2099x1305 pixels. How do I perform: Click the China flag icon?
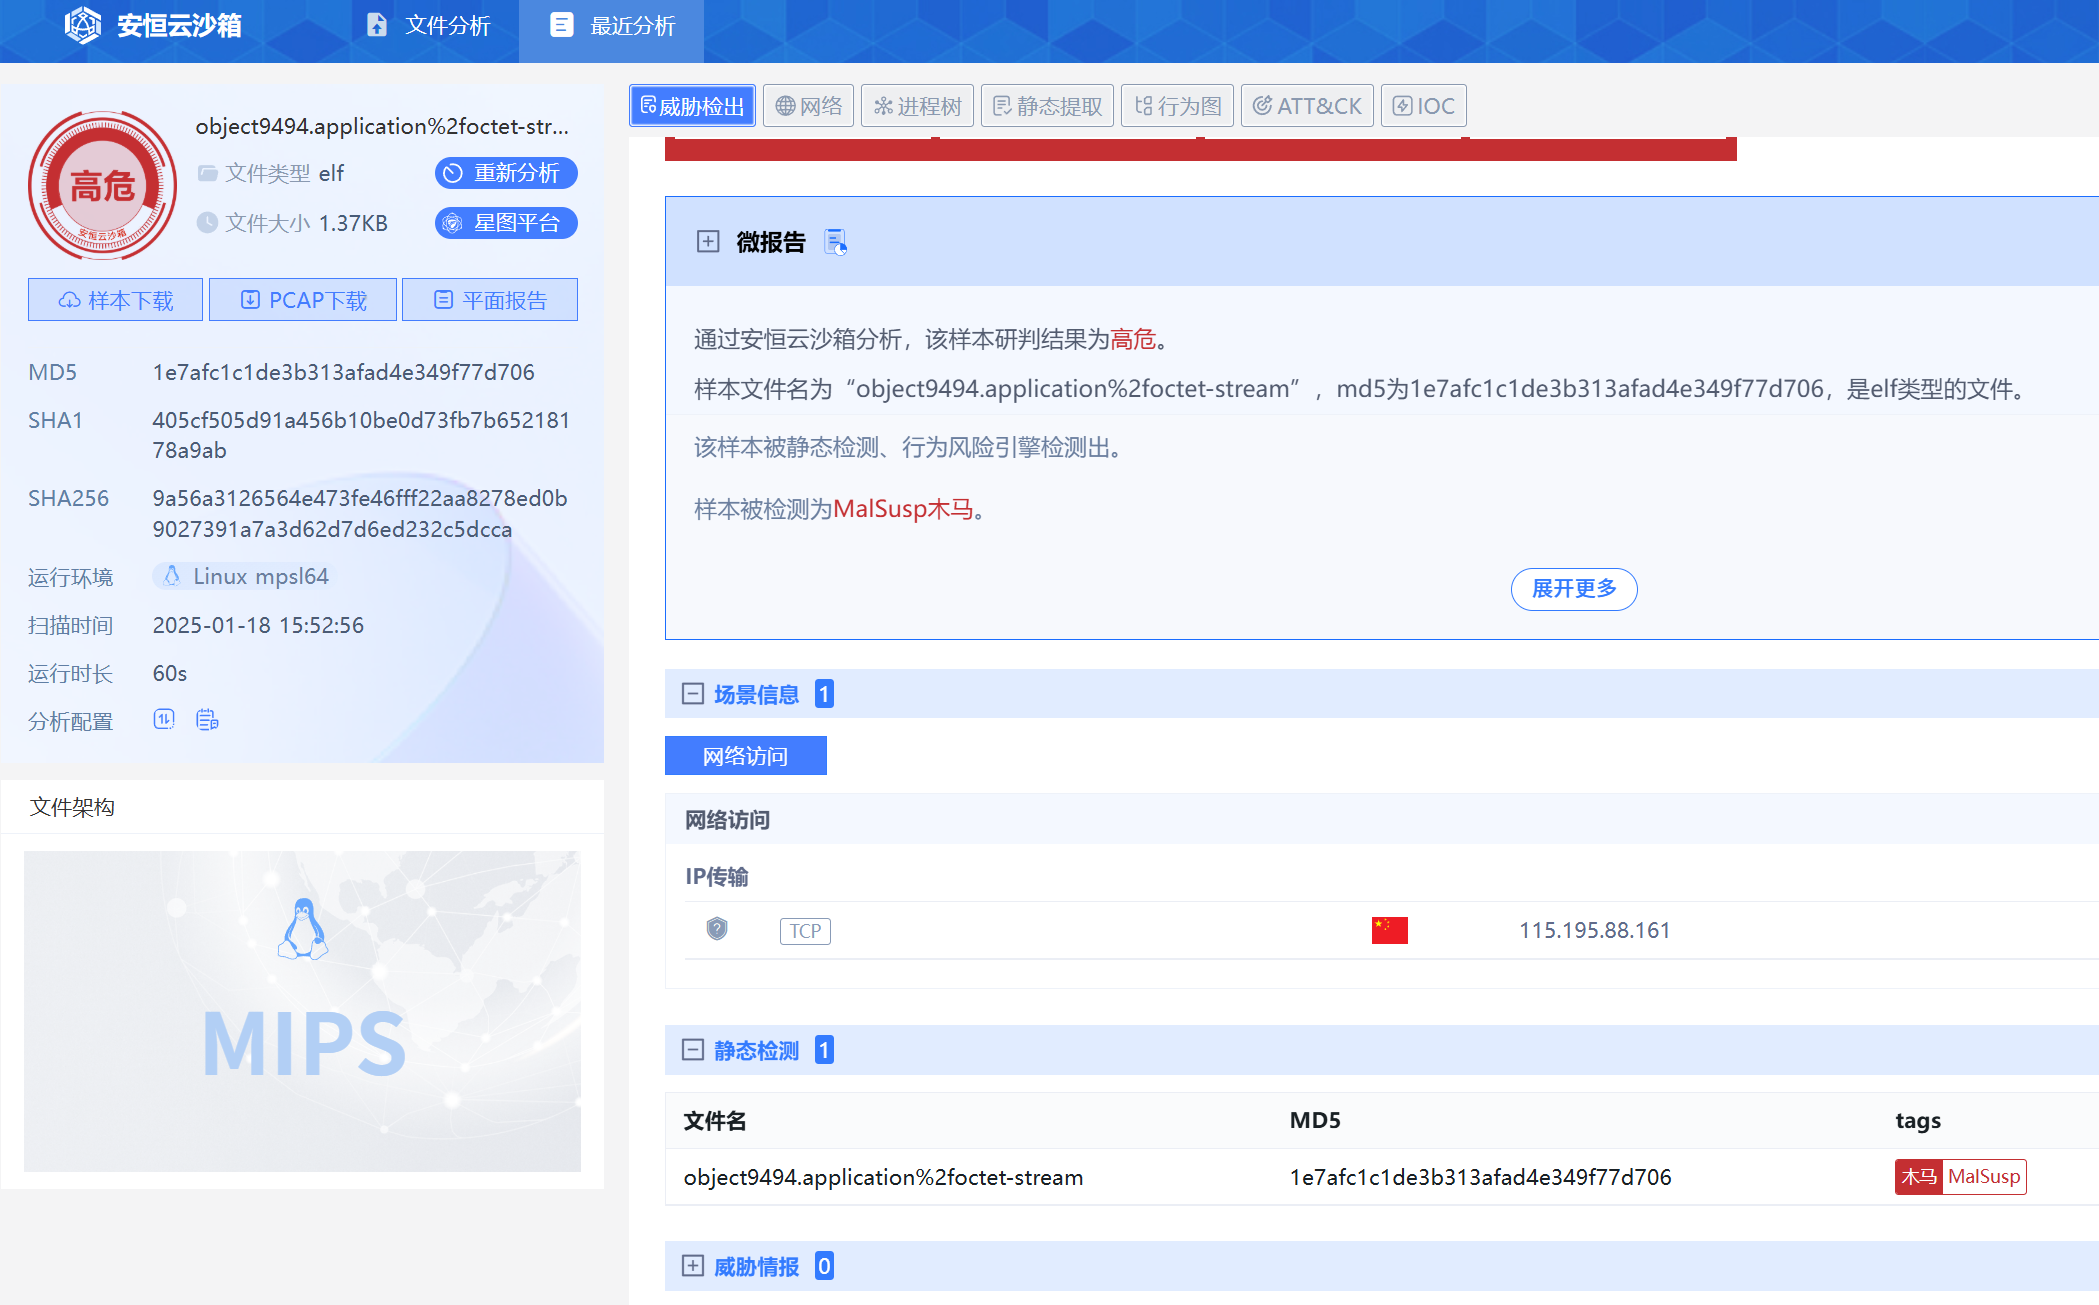(1389, 930)
